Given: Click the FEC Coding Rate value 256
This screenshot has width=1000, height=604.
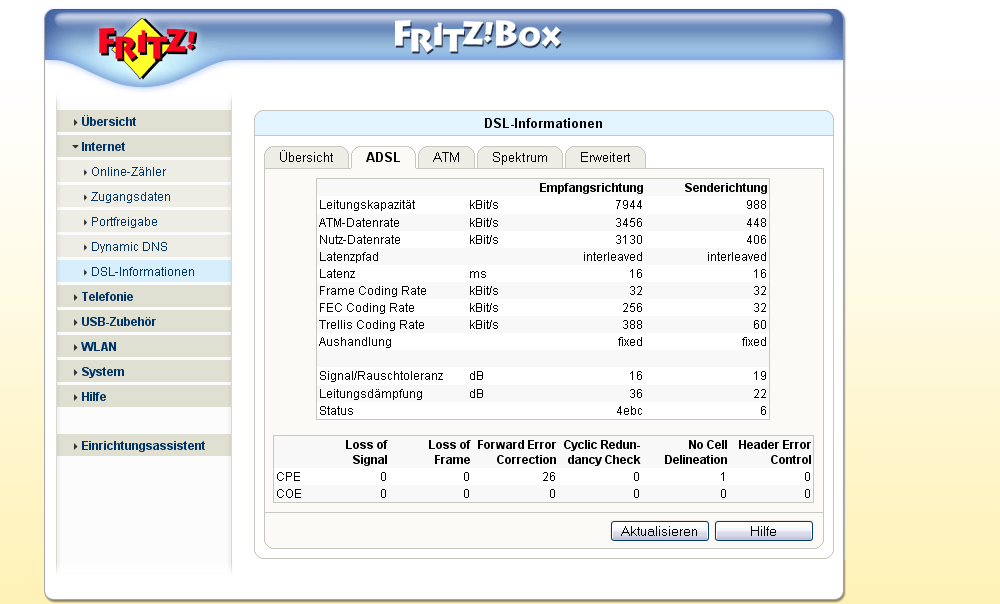Looking at the screenshot, I should click(633, 307).
